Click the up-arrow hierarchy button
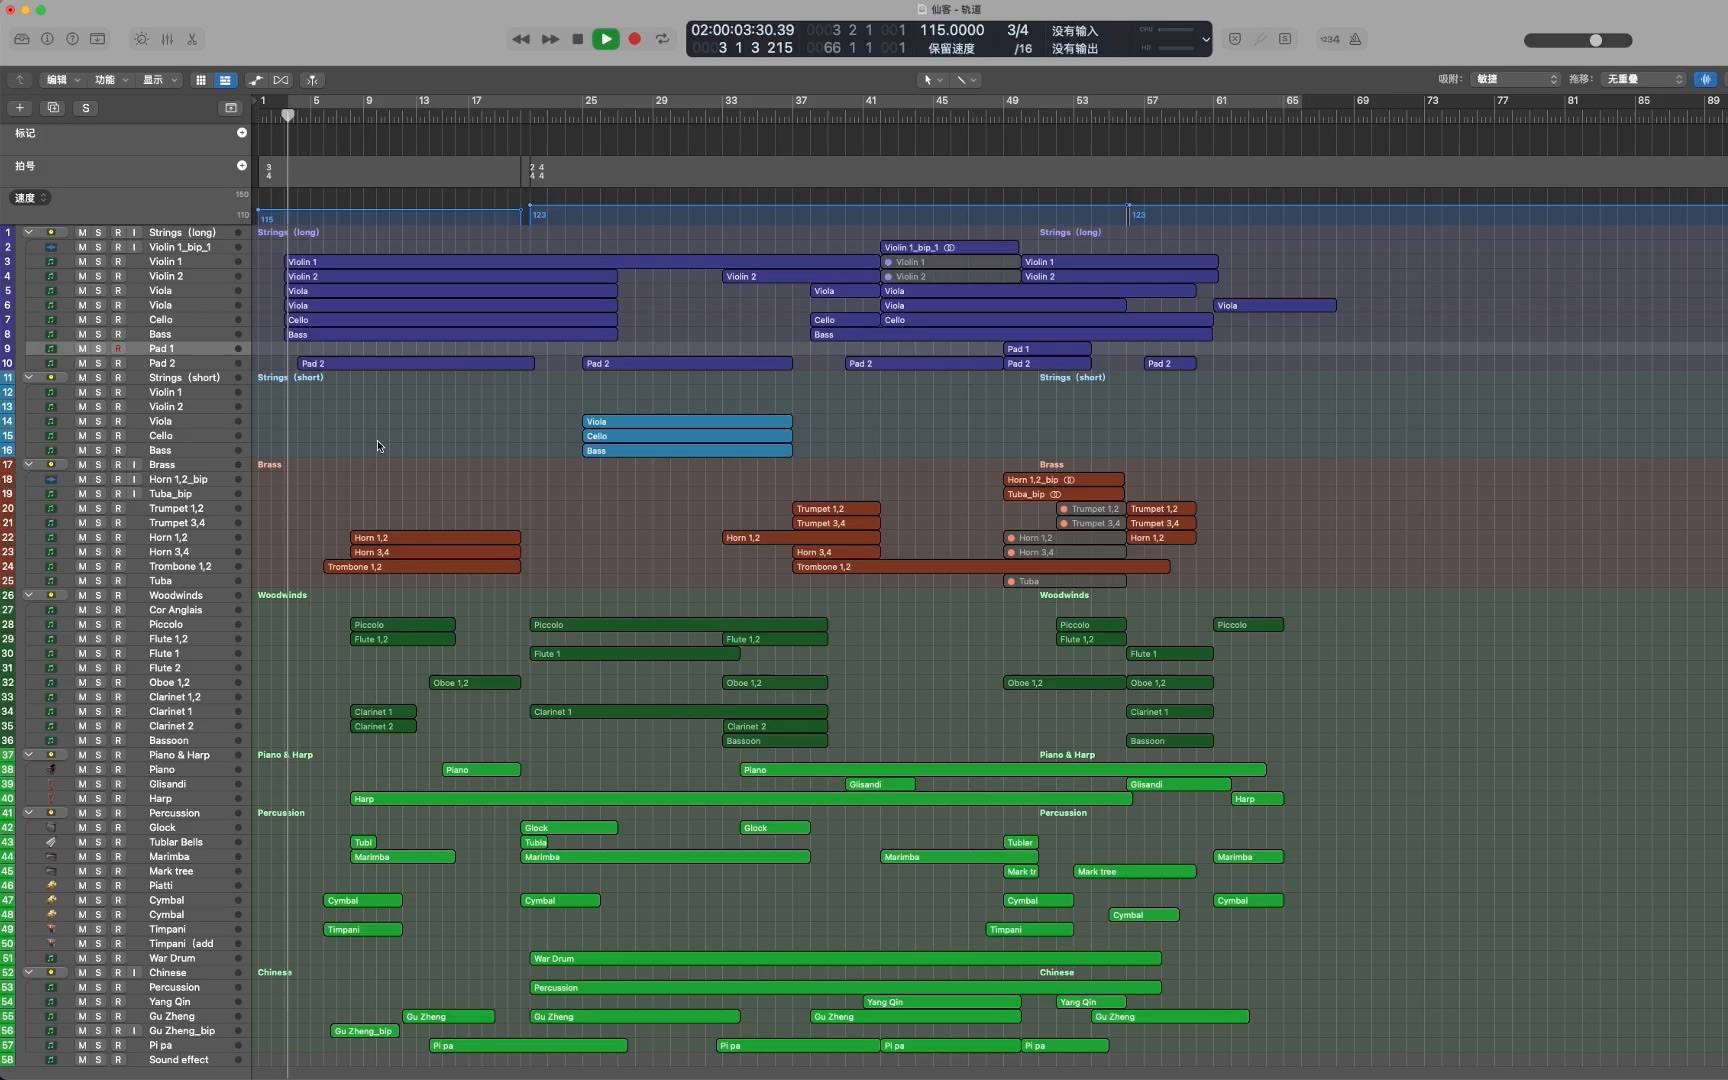This screenshot has width=1728, height=1080. (x=19, y=80)
